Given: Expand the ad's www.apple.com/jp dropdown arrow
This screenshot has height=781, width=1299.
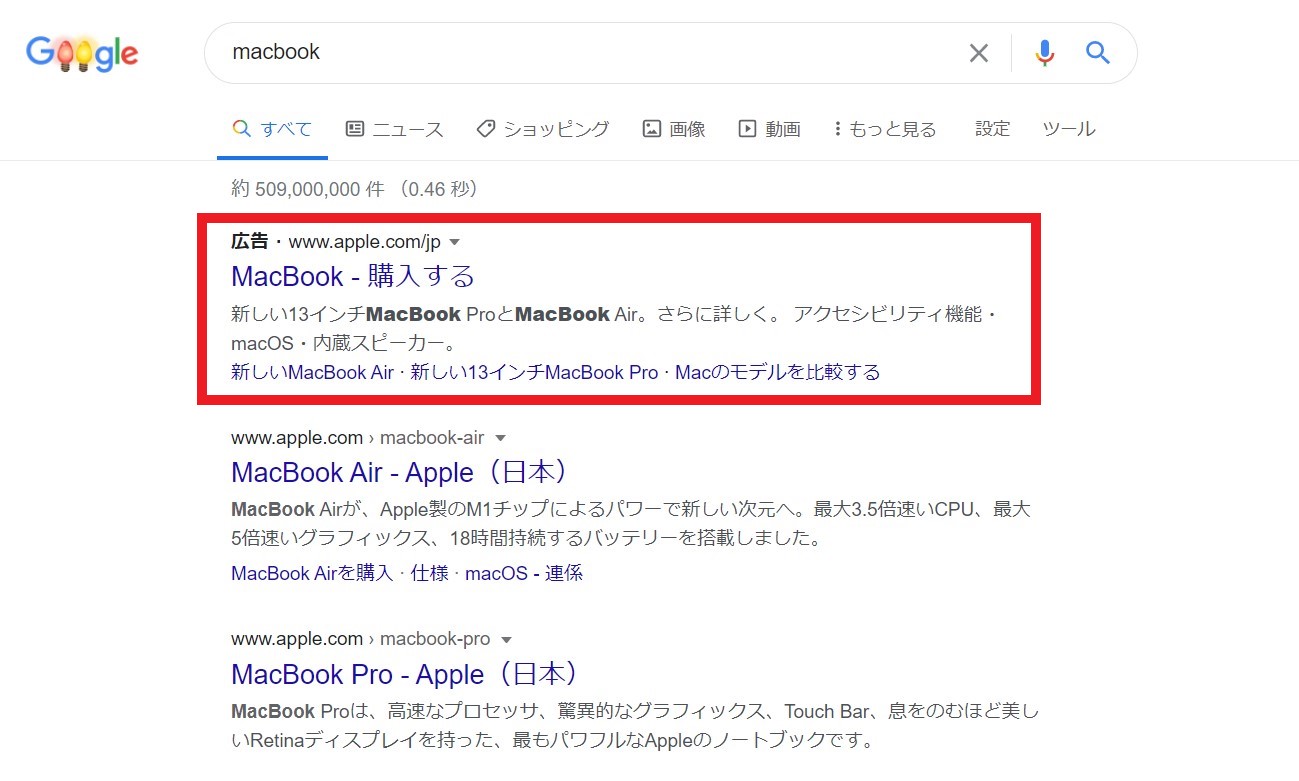Looking at the screenshot, I should [454, 242].
